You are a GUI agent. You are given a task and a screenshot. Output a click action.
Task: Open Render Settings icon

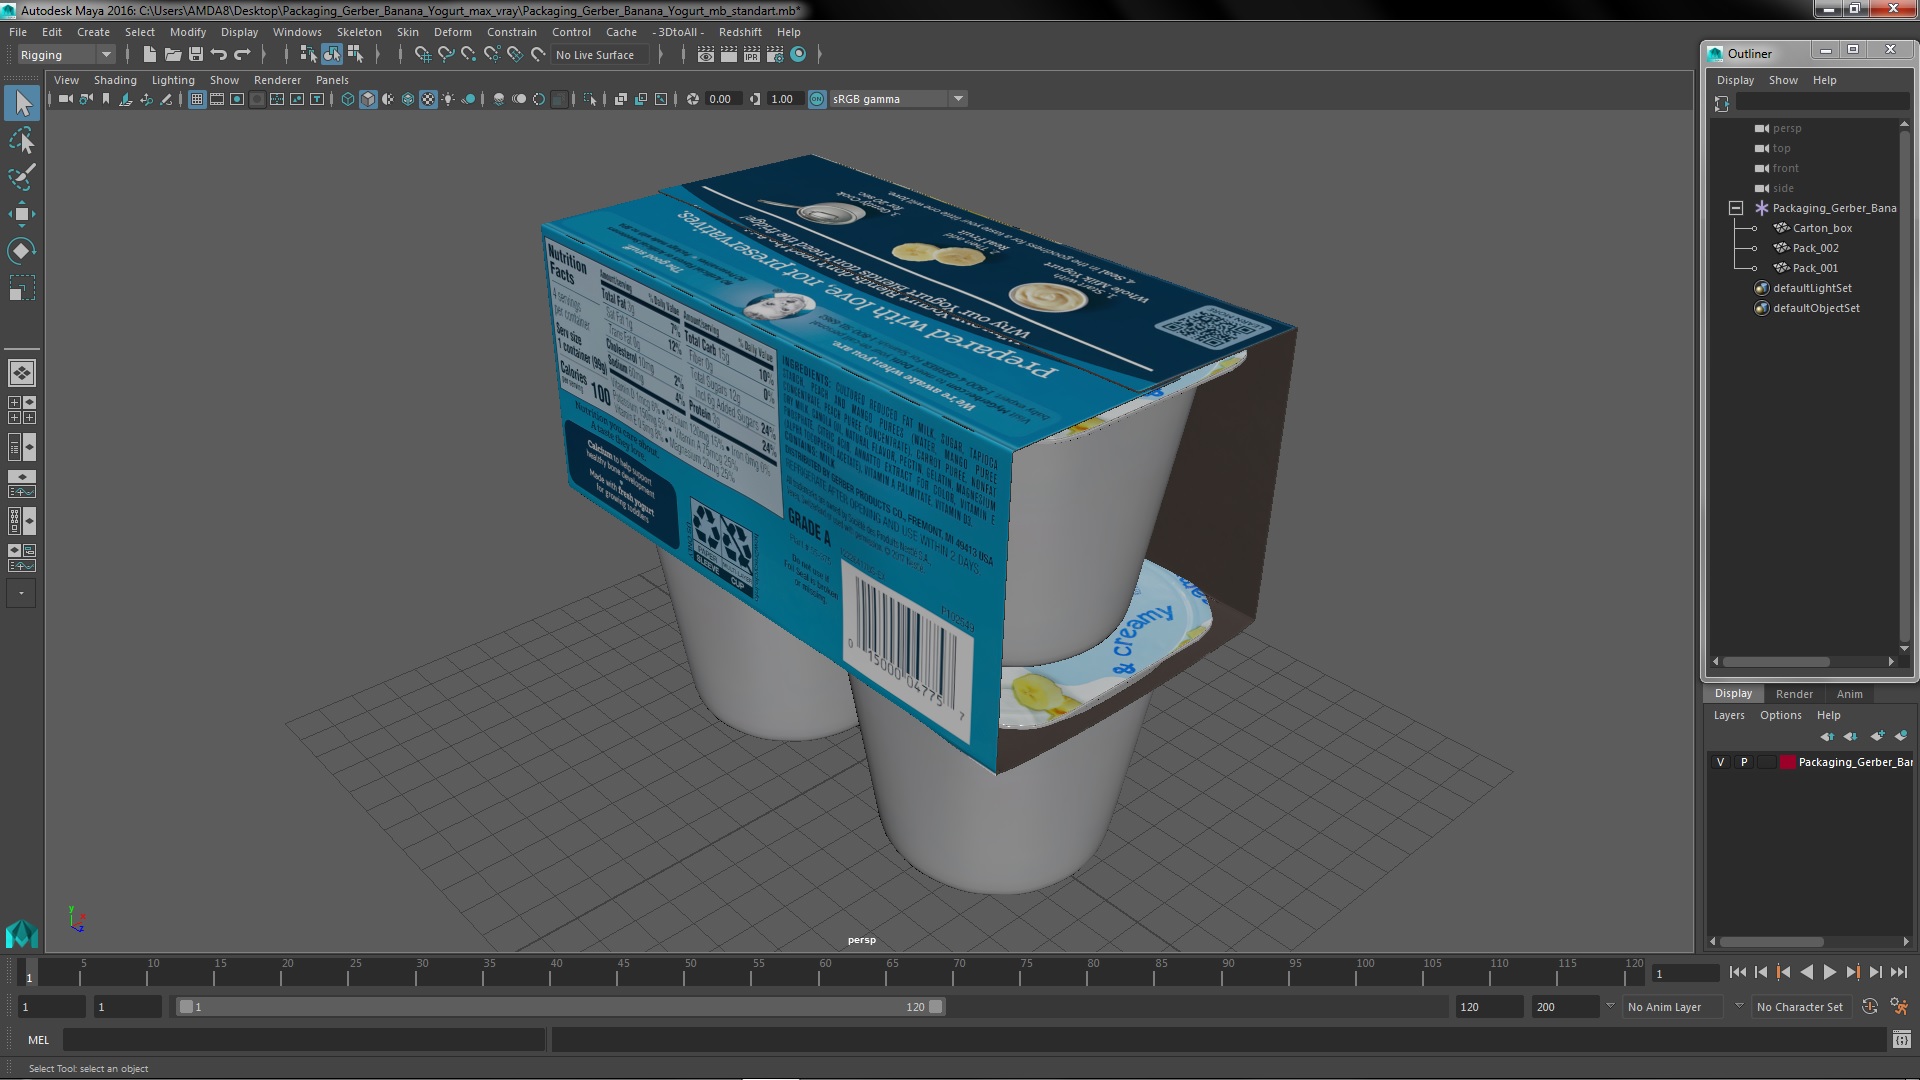point(775,55)
